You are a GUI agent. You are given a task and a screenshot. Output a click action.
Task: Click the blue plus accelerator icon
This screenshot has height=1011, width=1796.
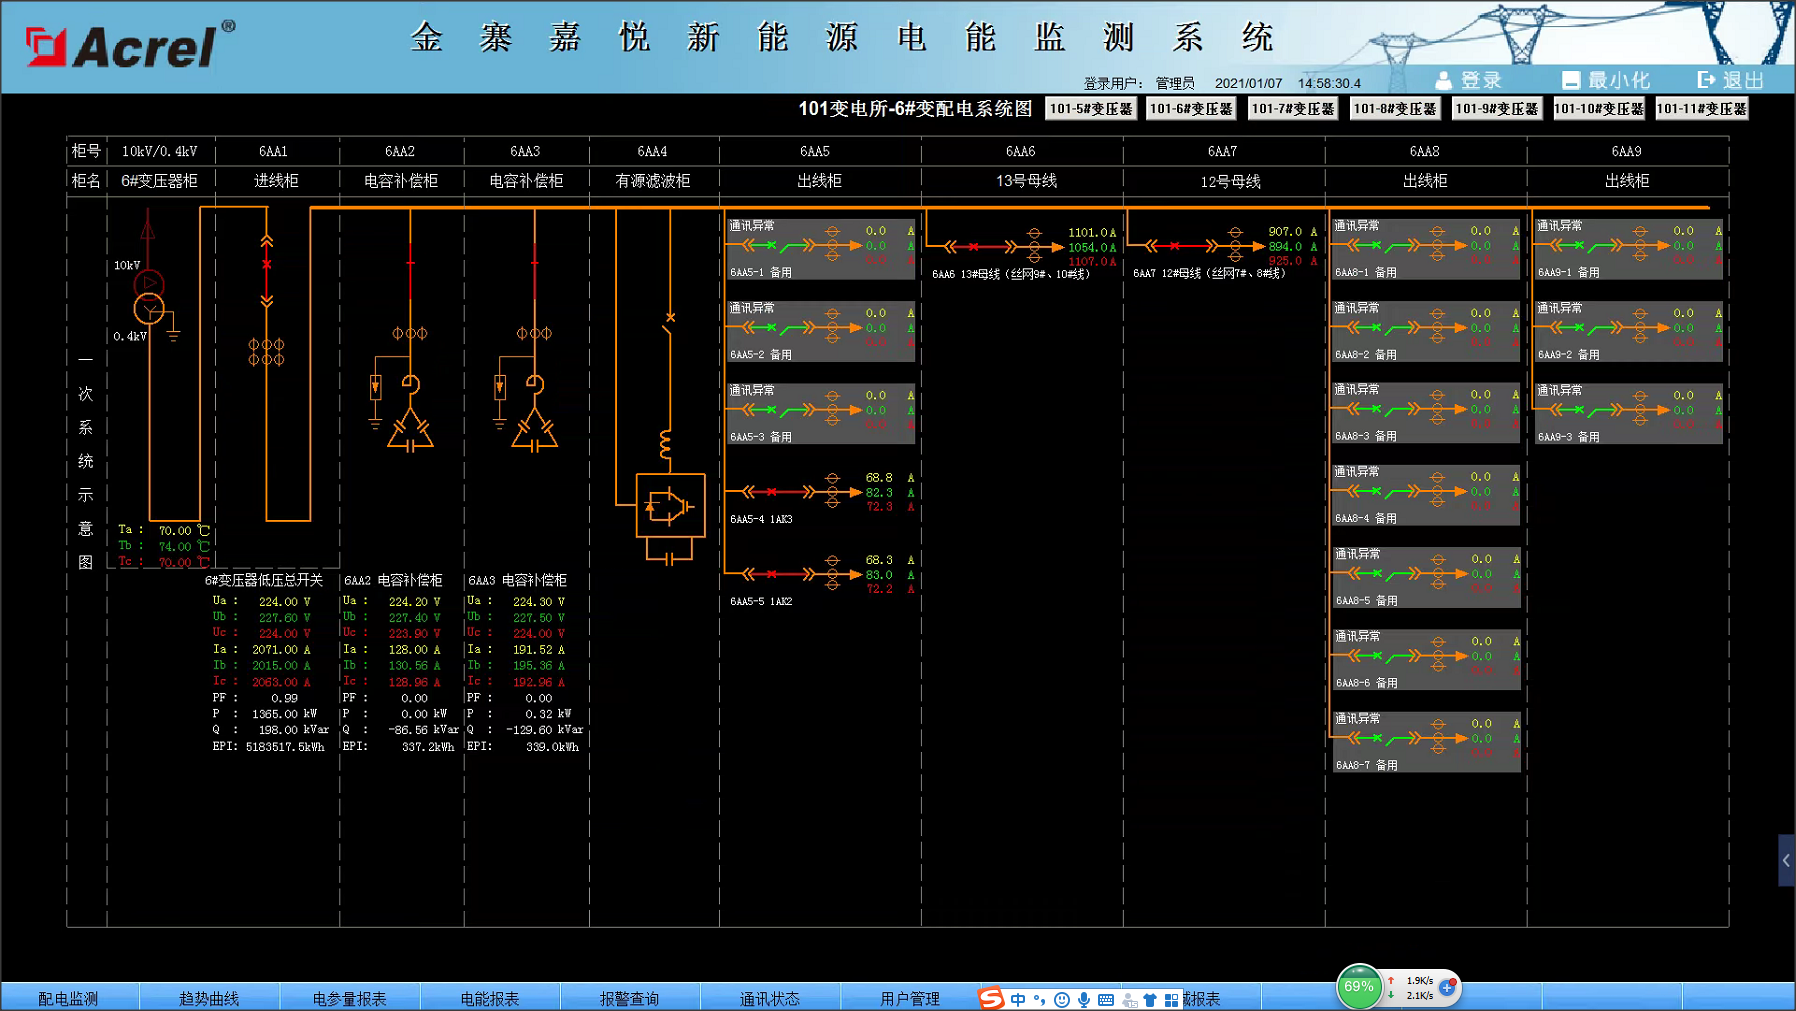[1447, 987]
